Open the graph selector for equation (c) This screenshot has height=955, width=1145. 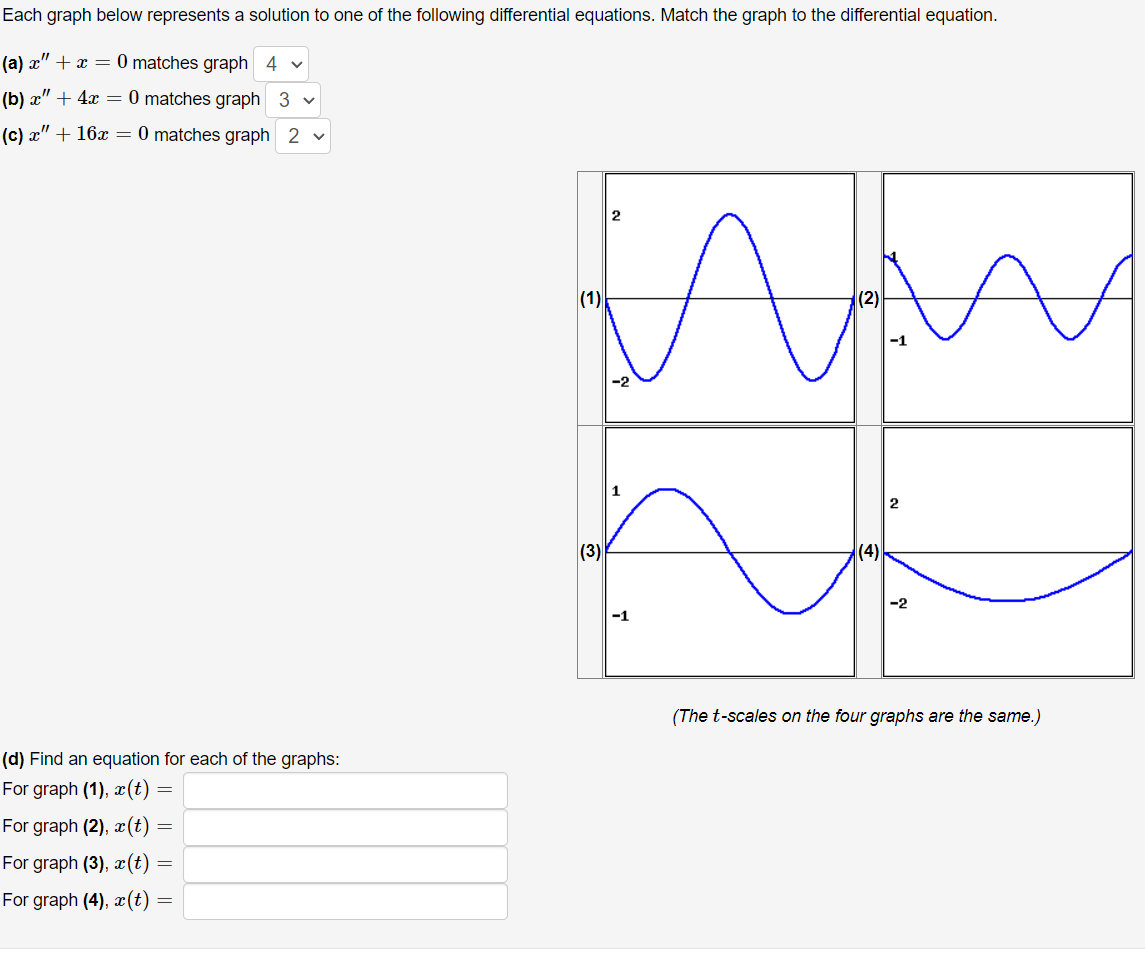[302, 136]
